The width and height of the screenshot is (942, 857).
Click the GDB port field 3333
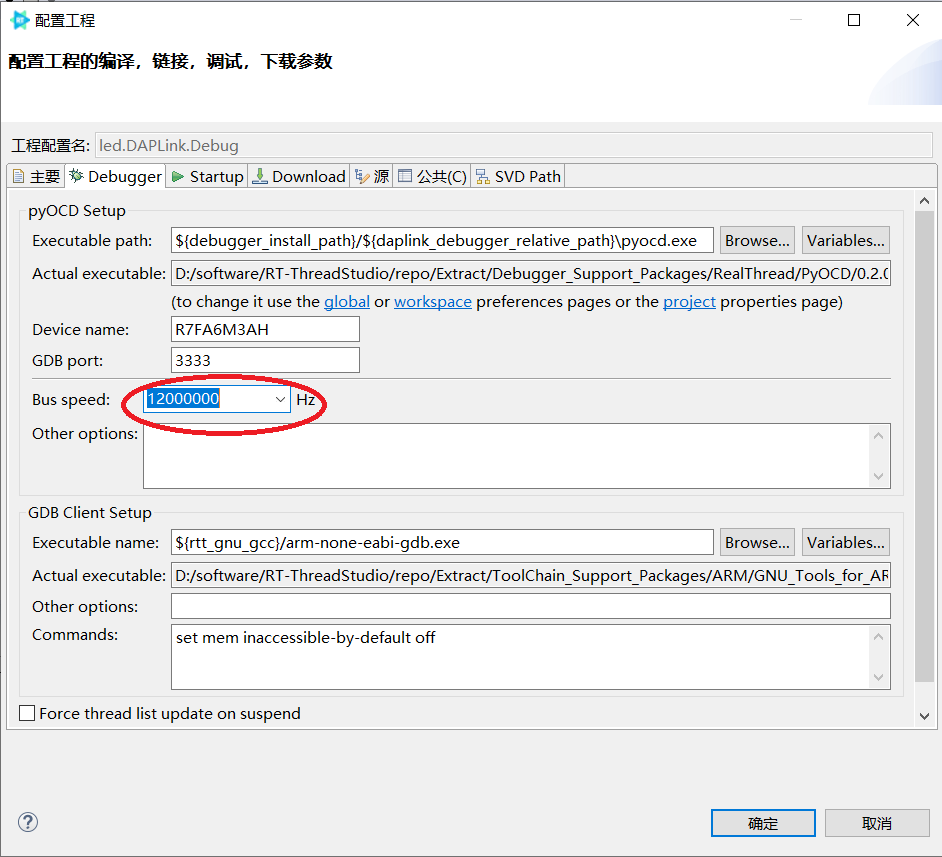265,360
